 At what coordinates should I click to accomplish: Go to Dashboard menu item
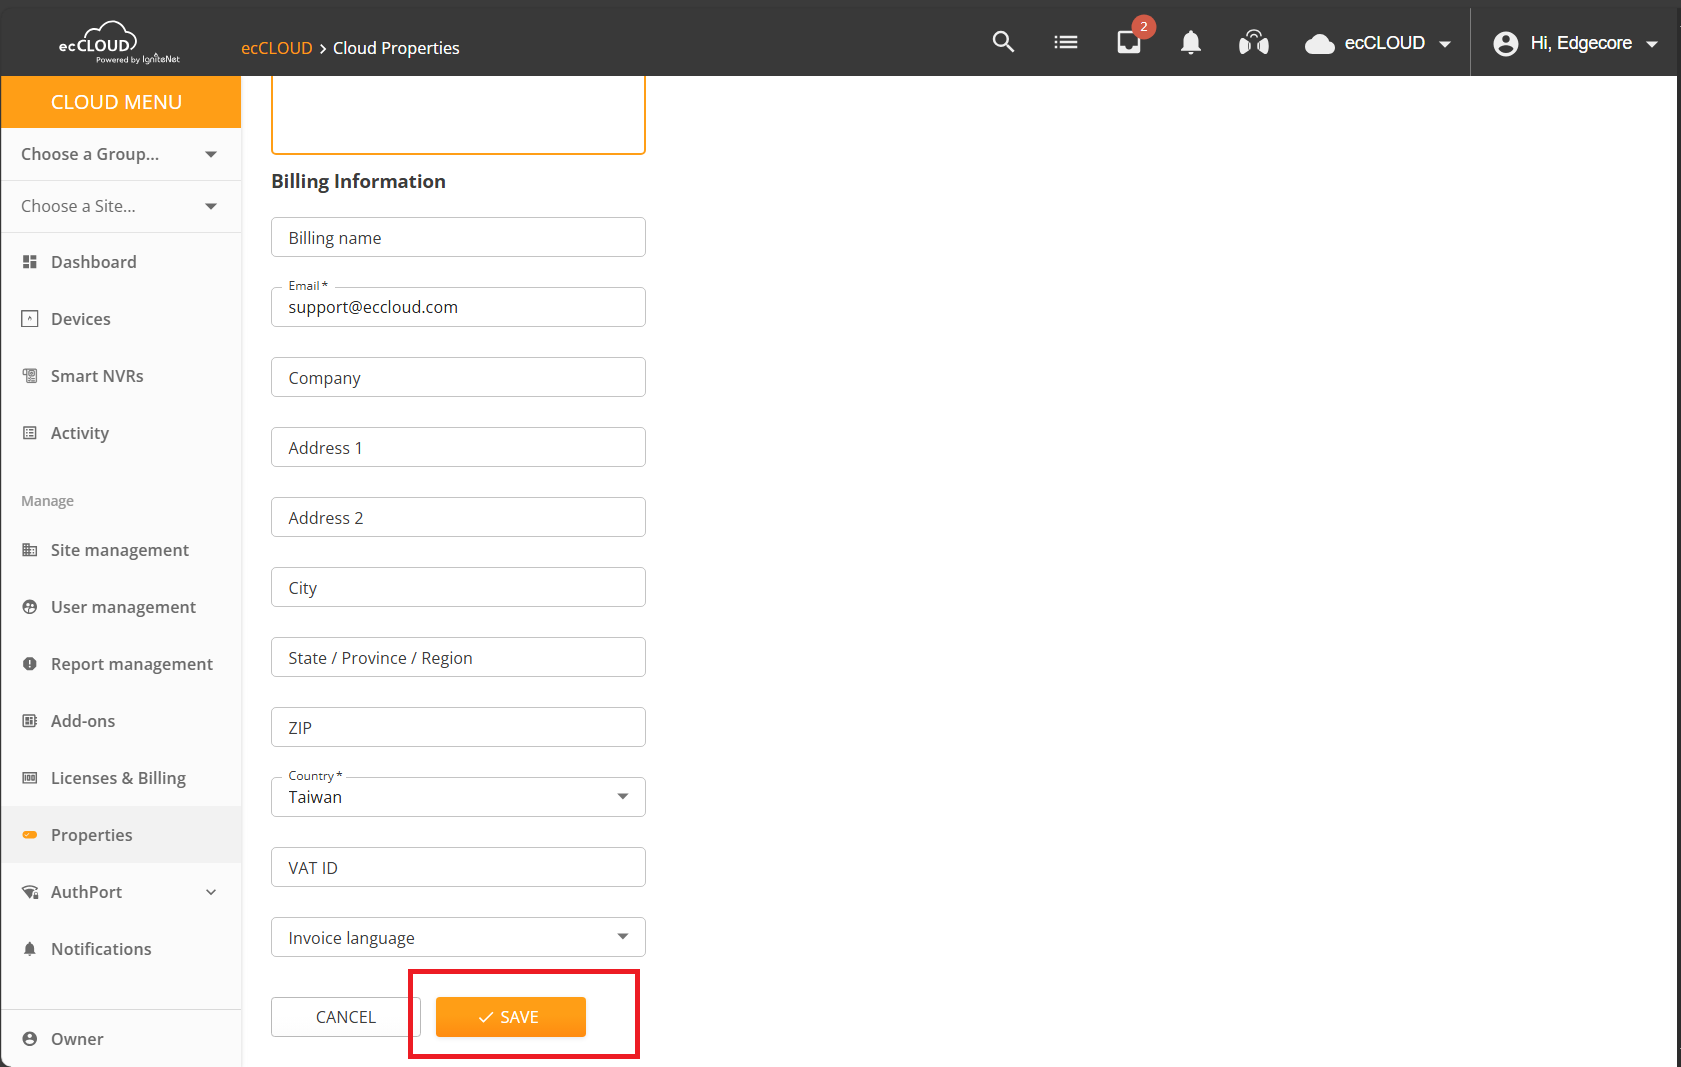pyautogui.click(x=121, y=262)
